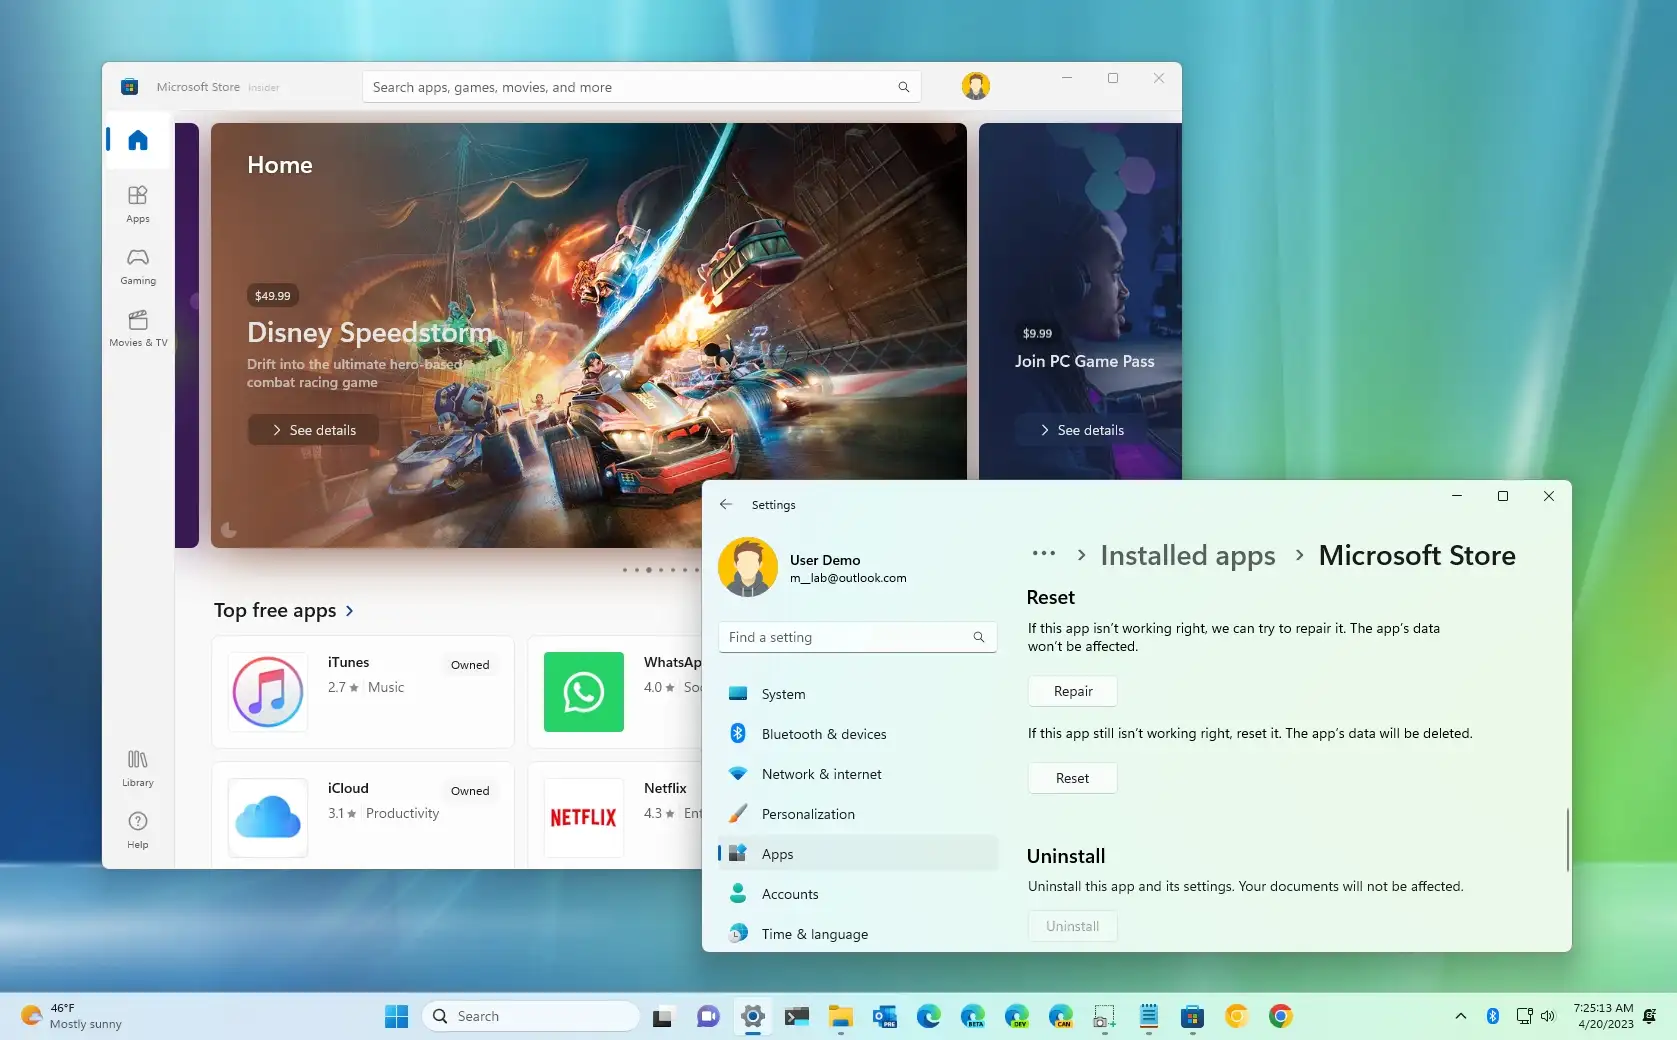Open the user profile picture in Microsoft Store
Image resolution: width=1677 pixels, height=1040 pixels.
click(975, 86)
